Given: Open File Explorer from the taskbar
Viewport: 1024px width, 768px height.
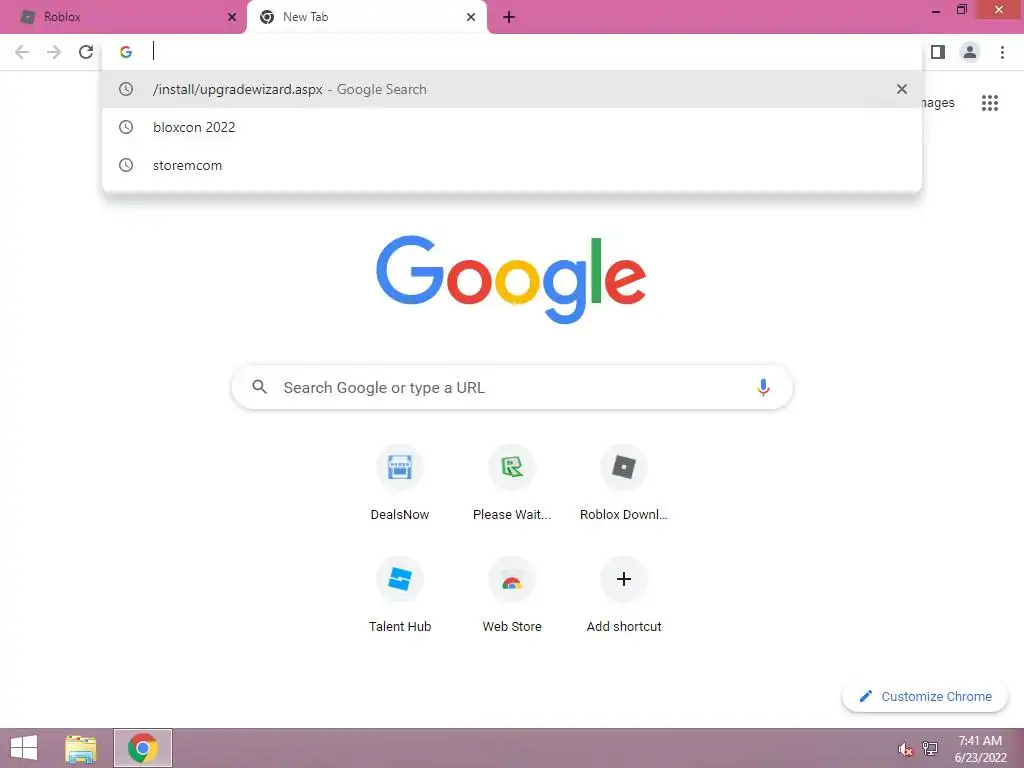Looking at the screenshot, I should (x=81, y=748).
